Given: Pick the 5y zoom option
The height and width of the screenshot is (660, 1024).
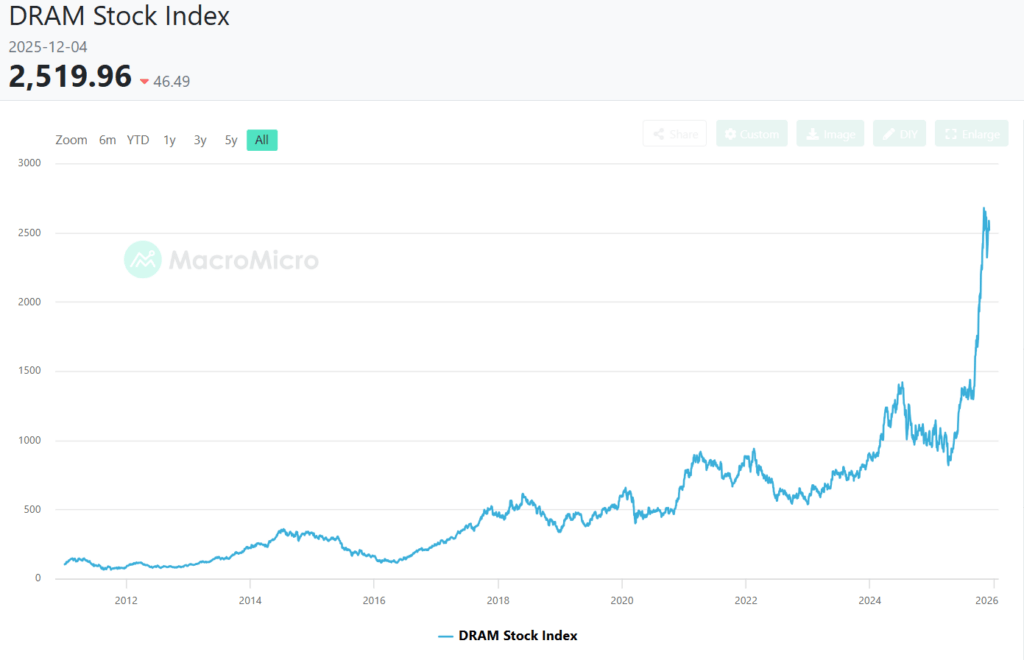Looking at the screenshot, I should (x=231, y=140).
